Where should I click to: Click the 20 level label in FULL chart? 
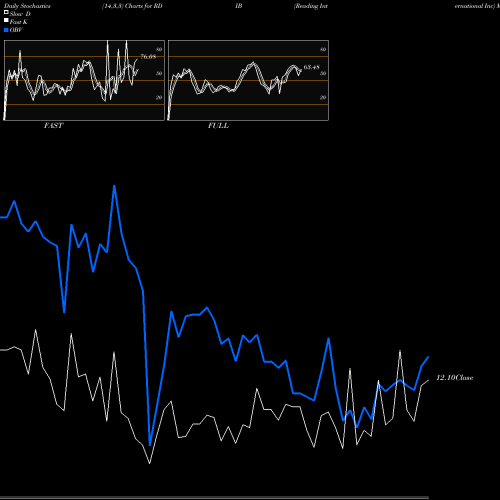(x=323, y=97)
